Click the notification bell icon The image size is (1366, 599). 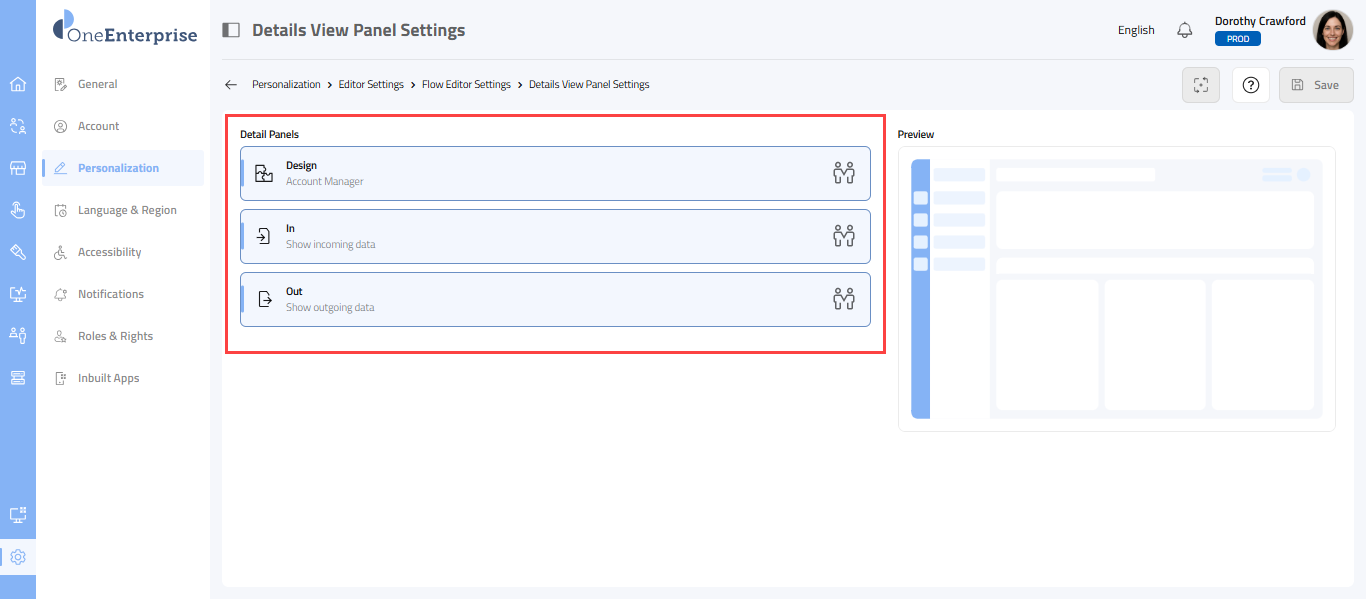click(x=1185, y=30)
